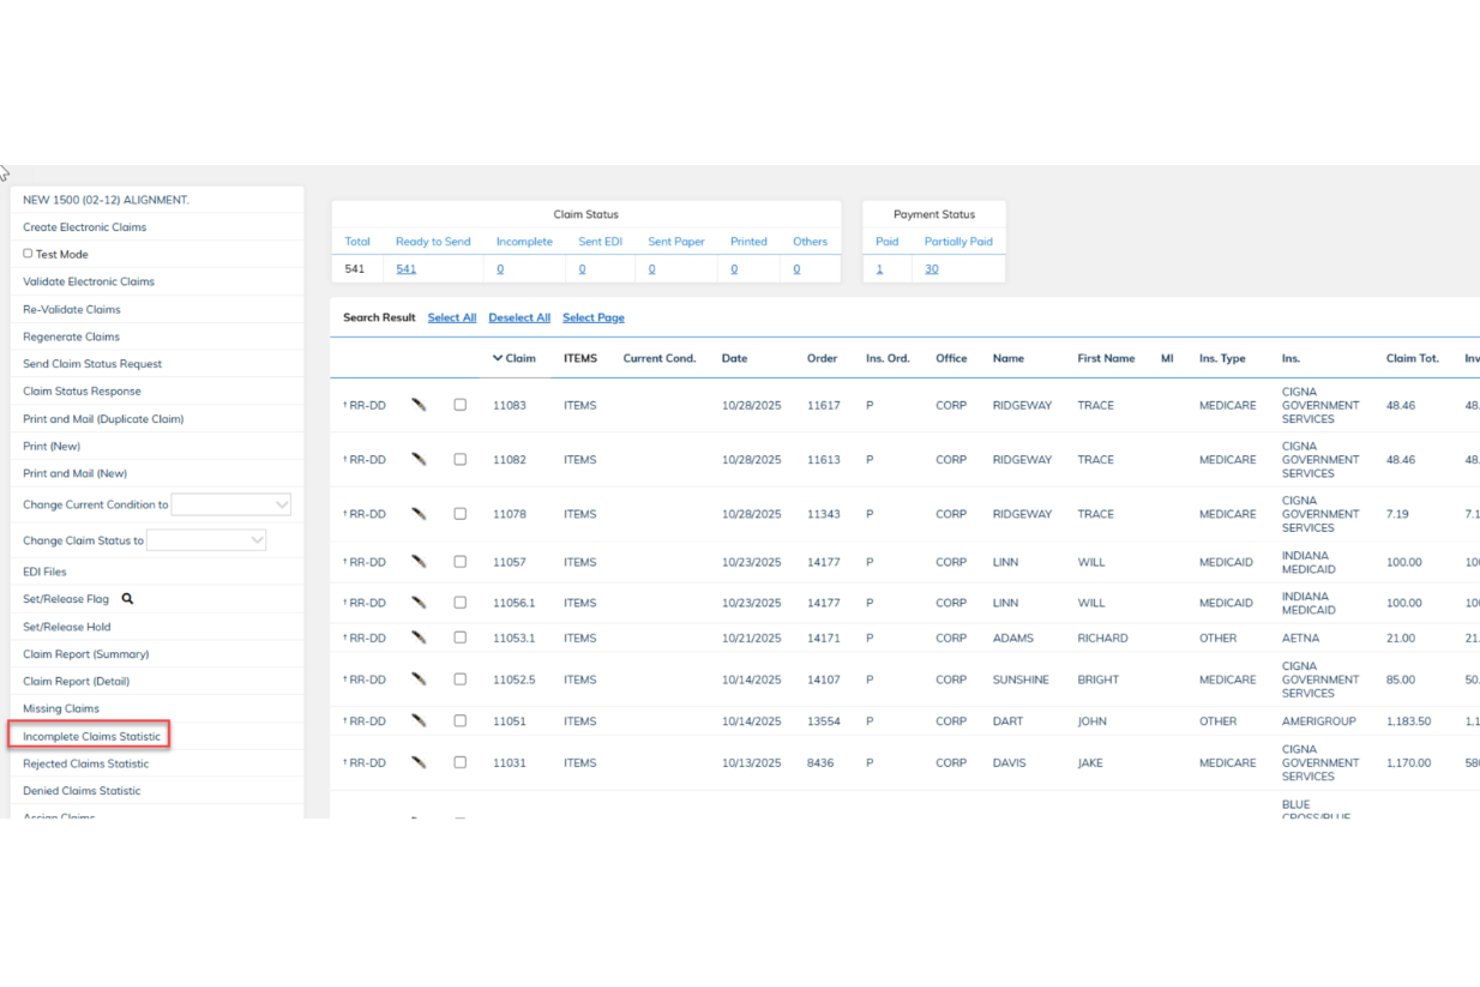Sort by the Ins. Type column header

[x=1222, y=358]
